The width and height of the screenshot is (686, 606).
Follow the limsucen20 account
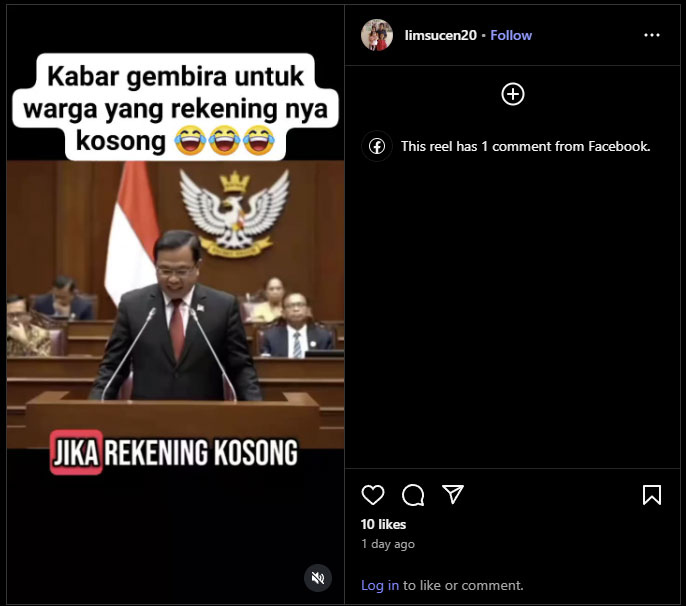point(511,35)
